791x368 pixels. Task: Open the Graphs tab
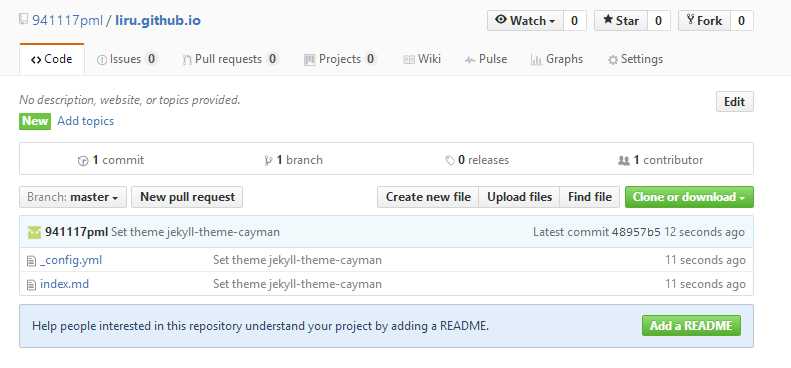pos(557,59)
